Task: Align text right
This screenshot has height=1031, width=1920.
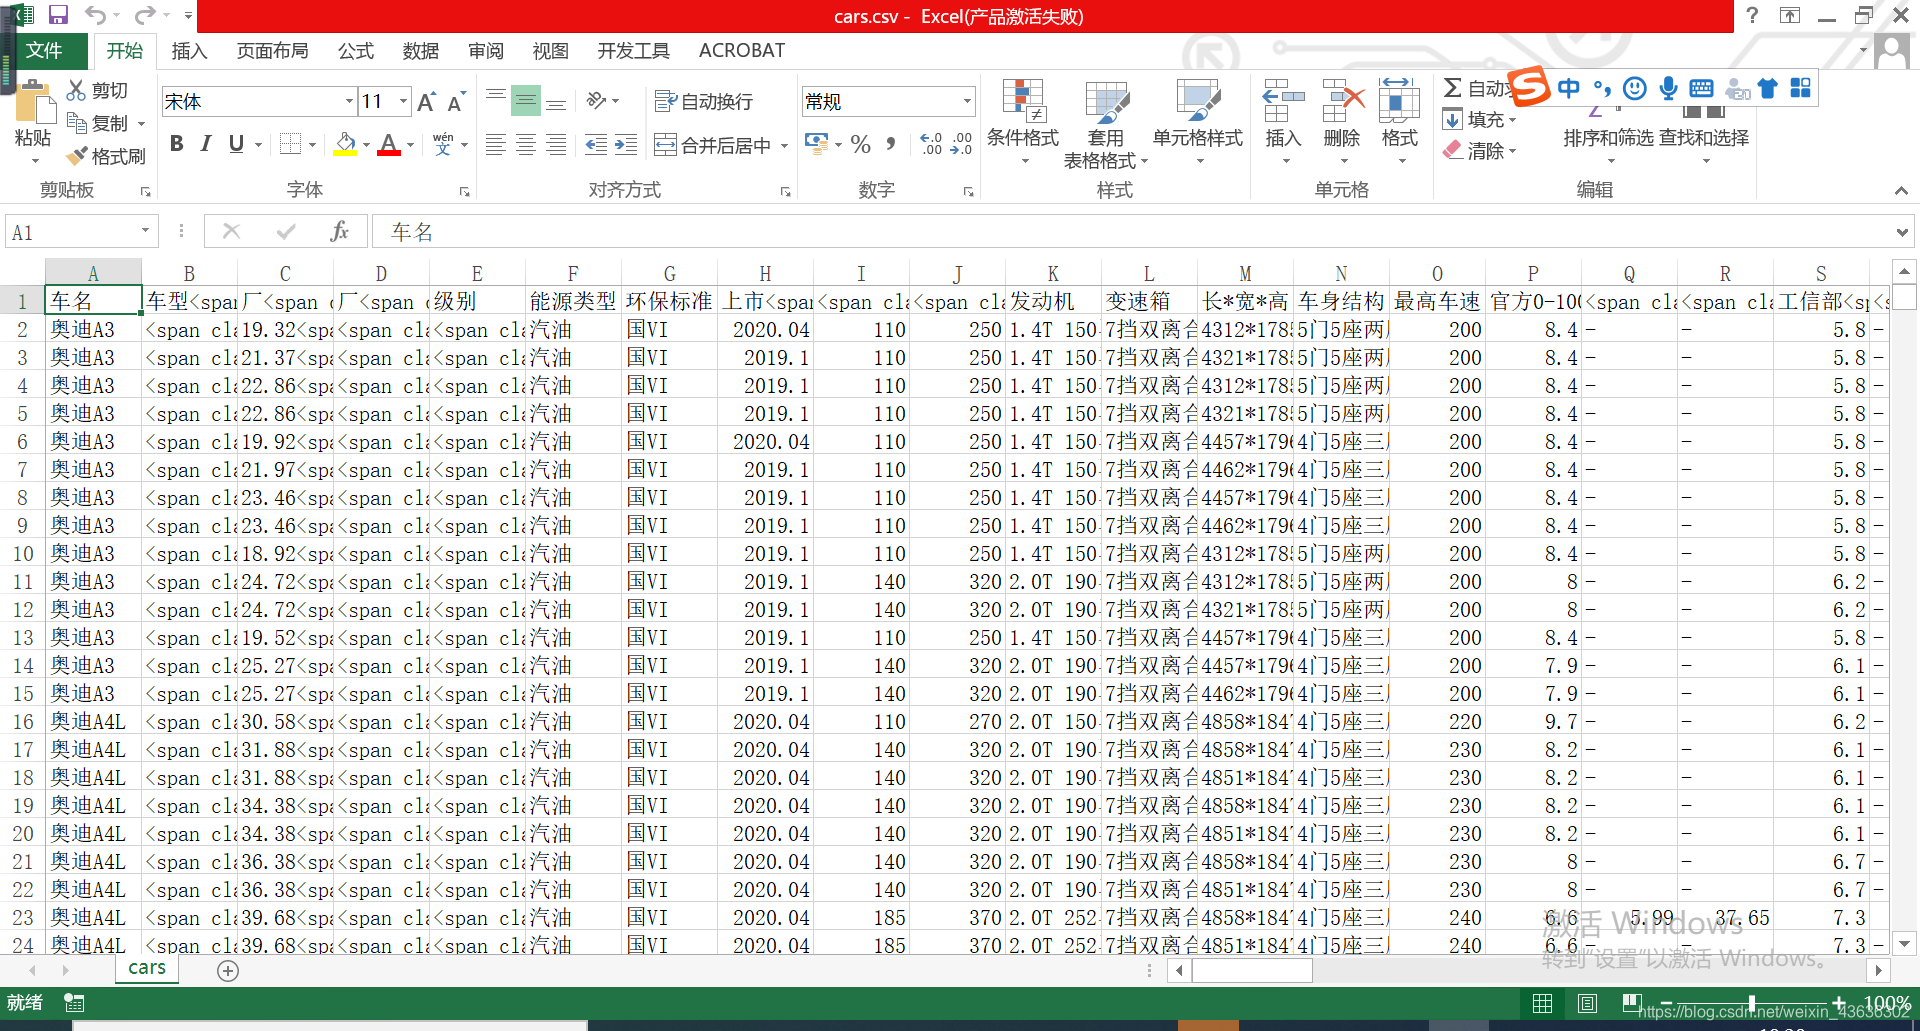Action: [557, 145]
